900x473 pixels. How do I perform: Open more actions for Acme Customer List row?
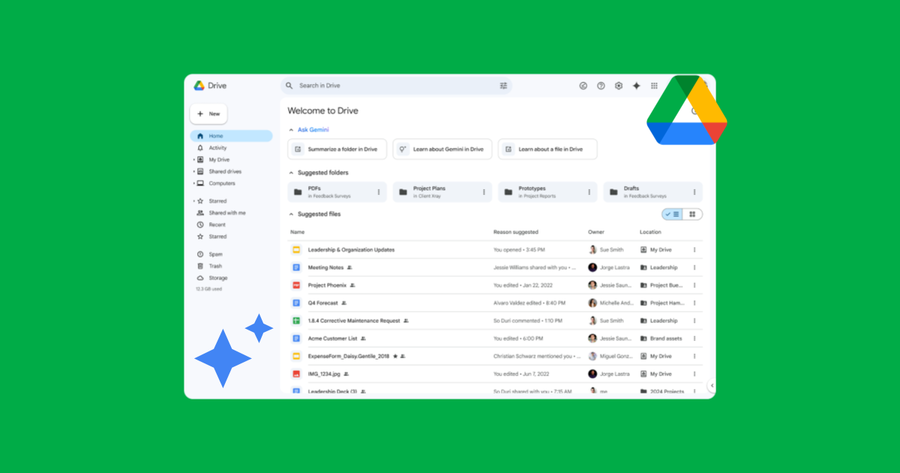[x=694, y=339]
